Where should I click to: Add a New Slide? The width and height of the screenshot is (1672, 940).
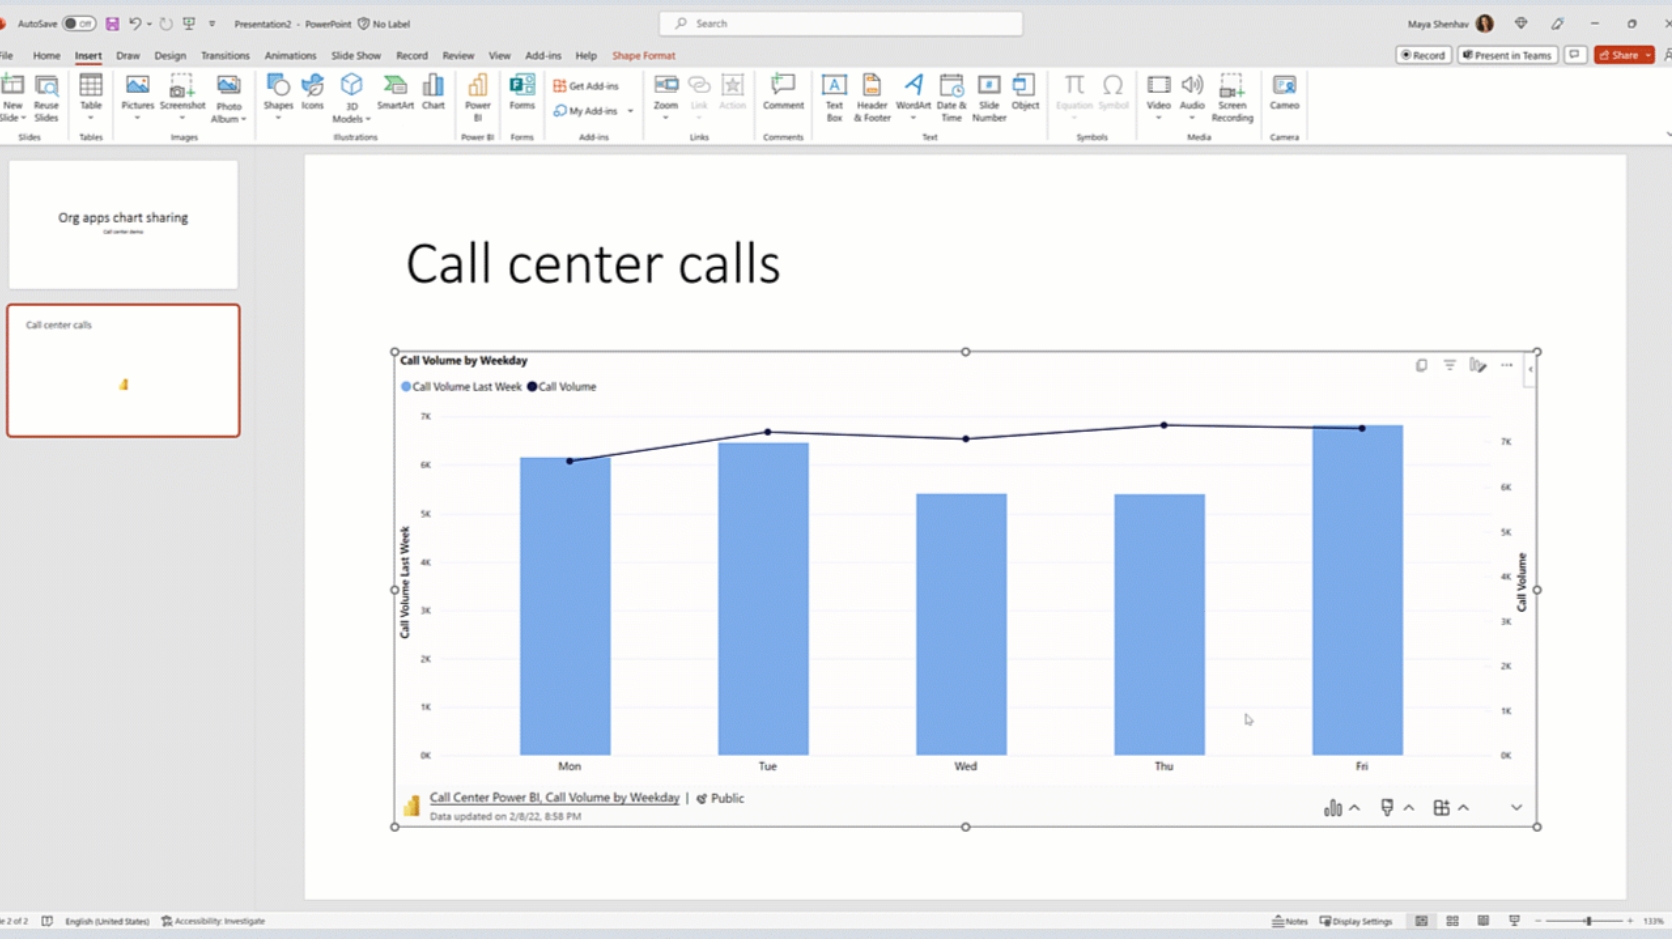pyautogui.click(x=12, y=98)
